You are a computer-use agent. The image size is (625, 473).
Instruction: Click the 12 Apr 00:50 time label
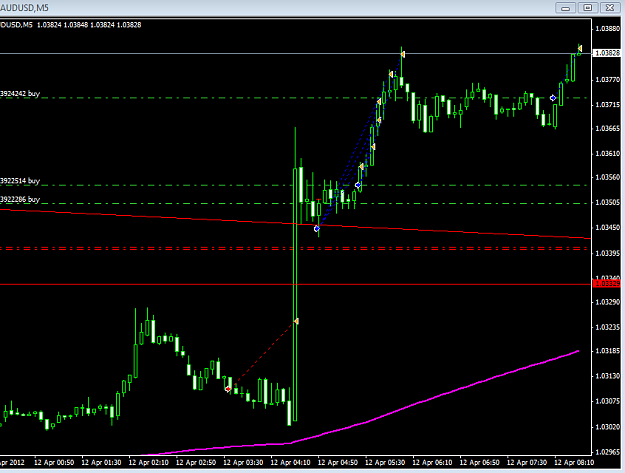coord(54,463)
